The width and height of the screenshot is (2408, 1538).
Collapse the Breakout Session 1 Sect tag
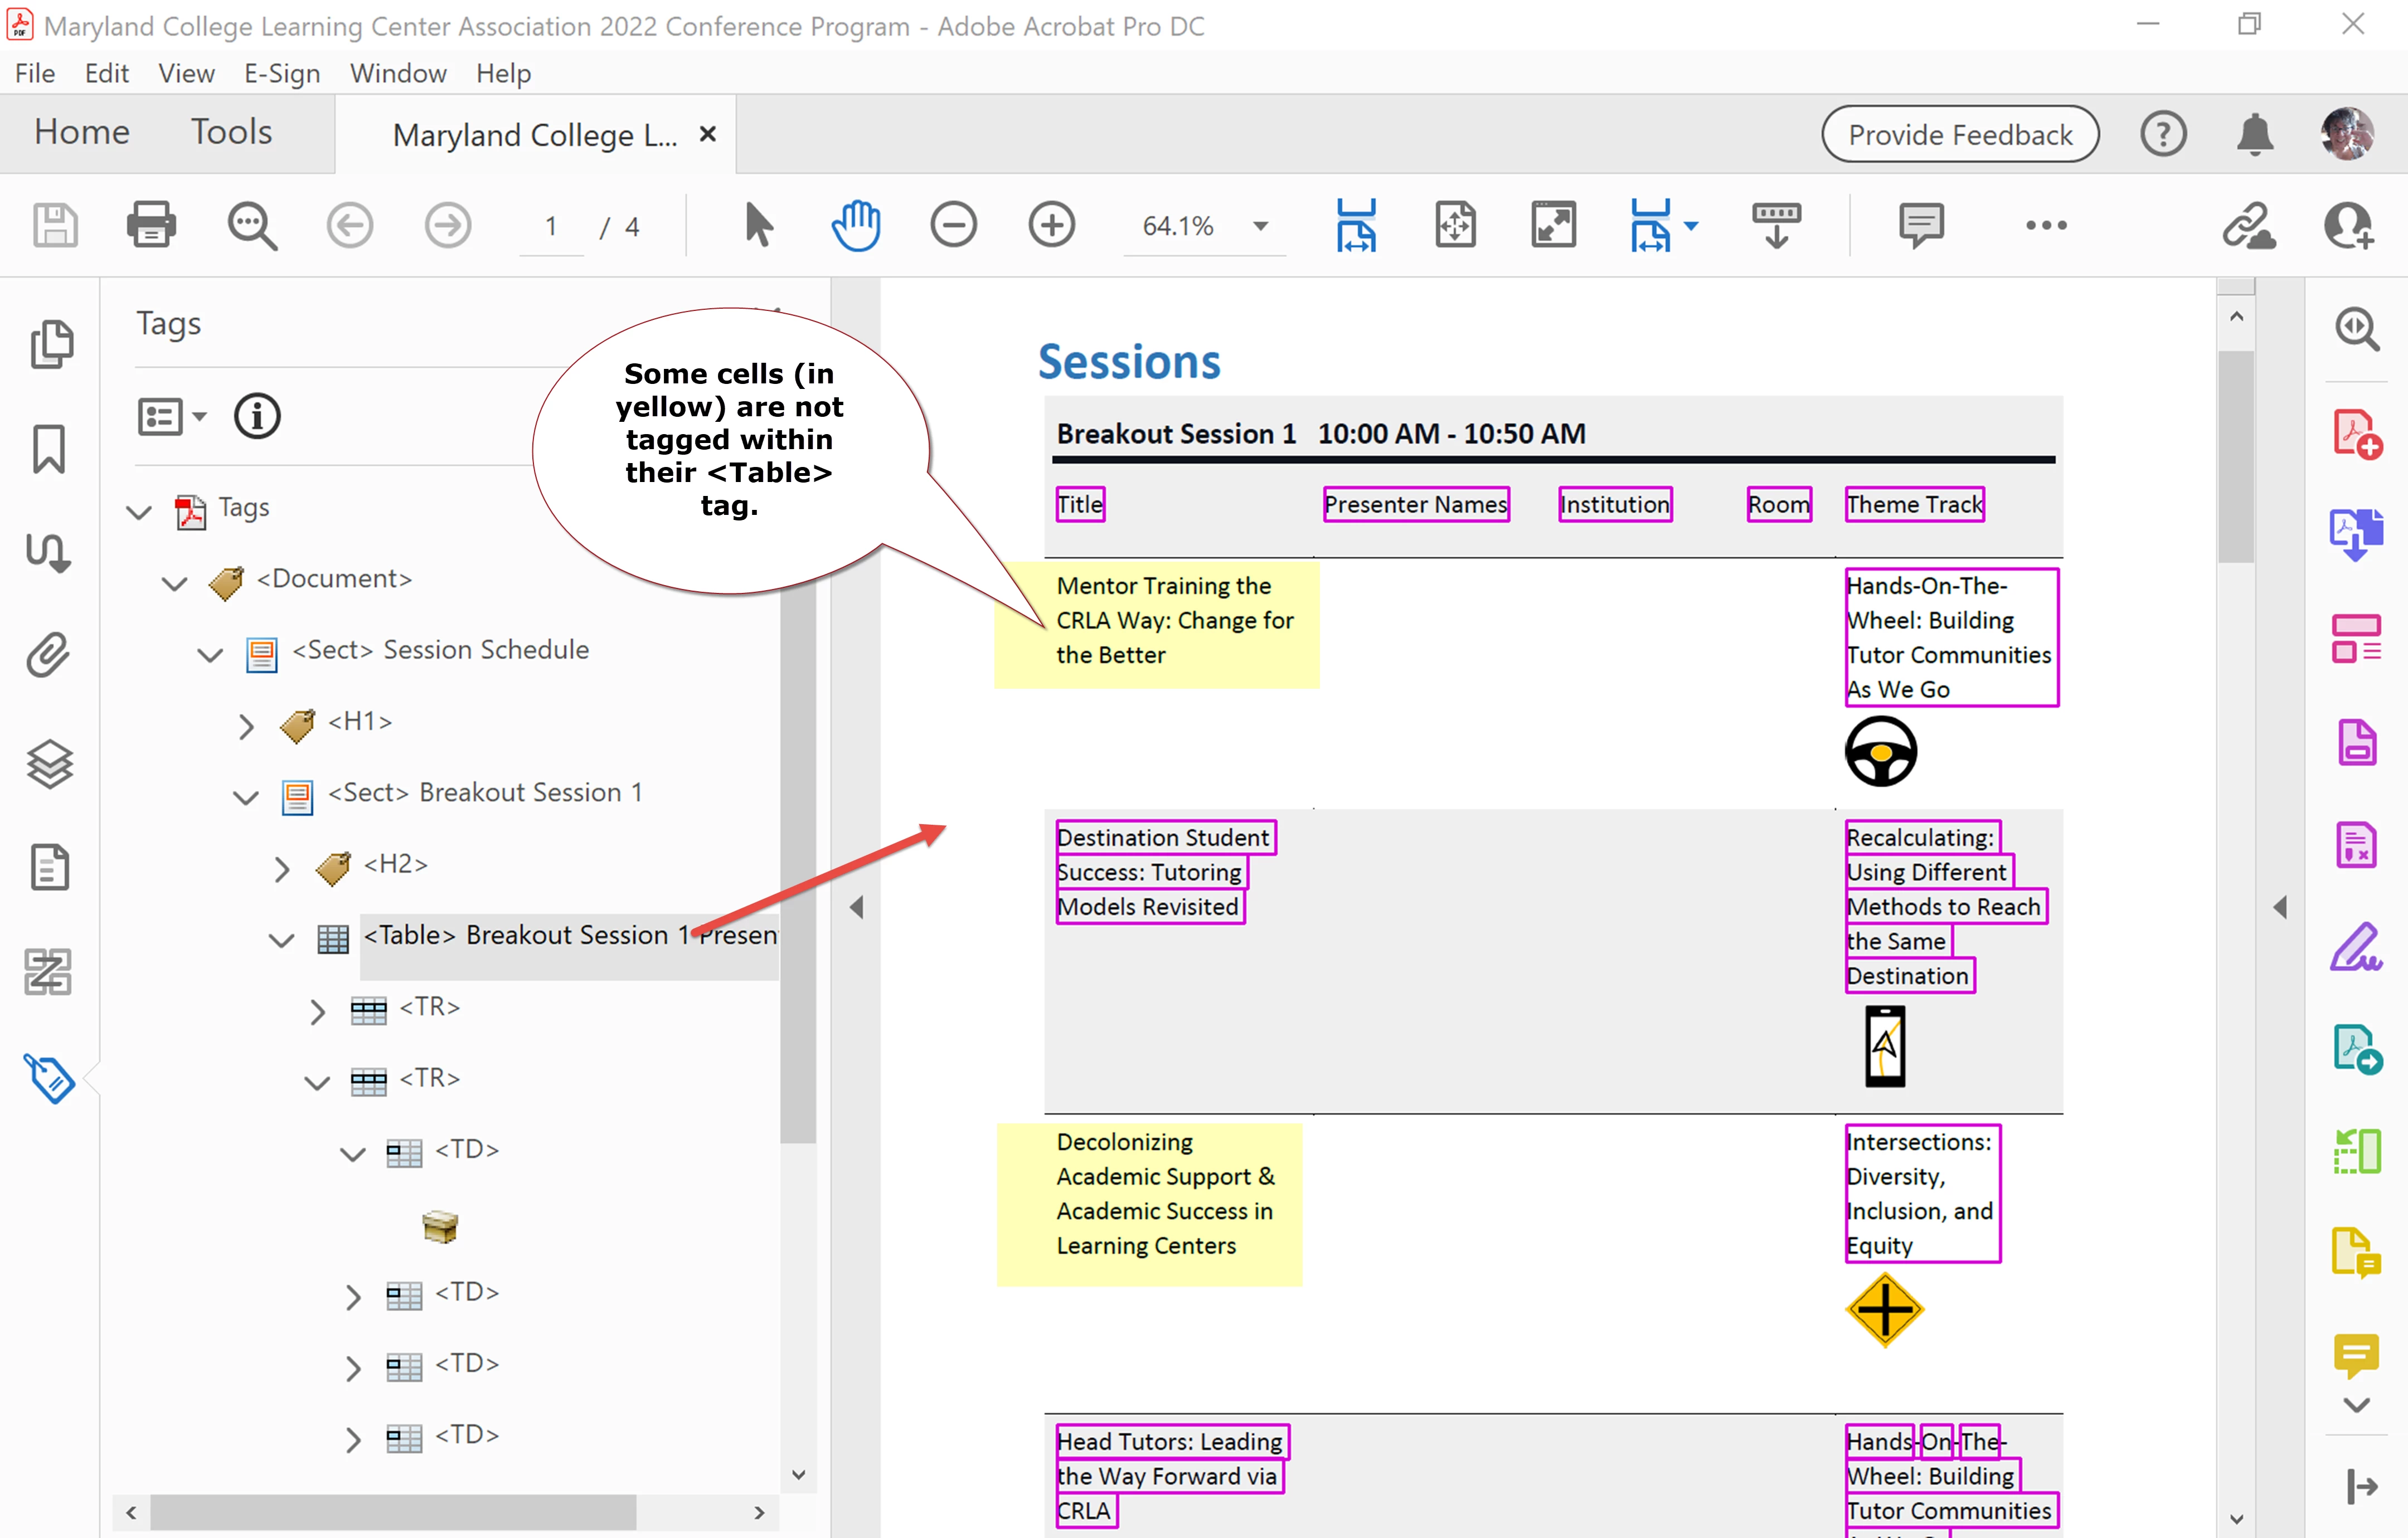point(246,797)
